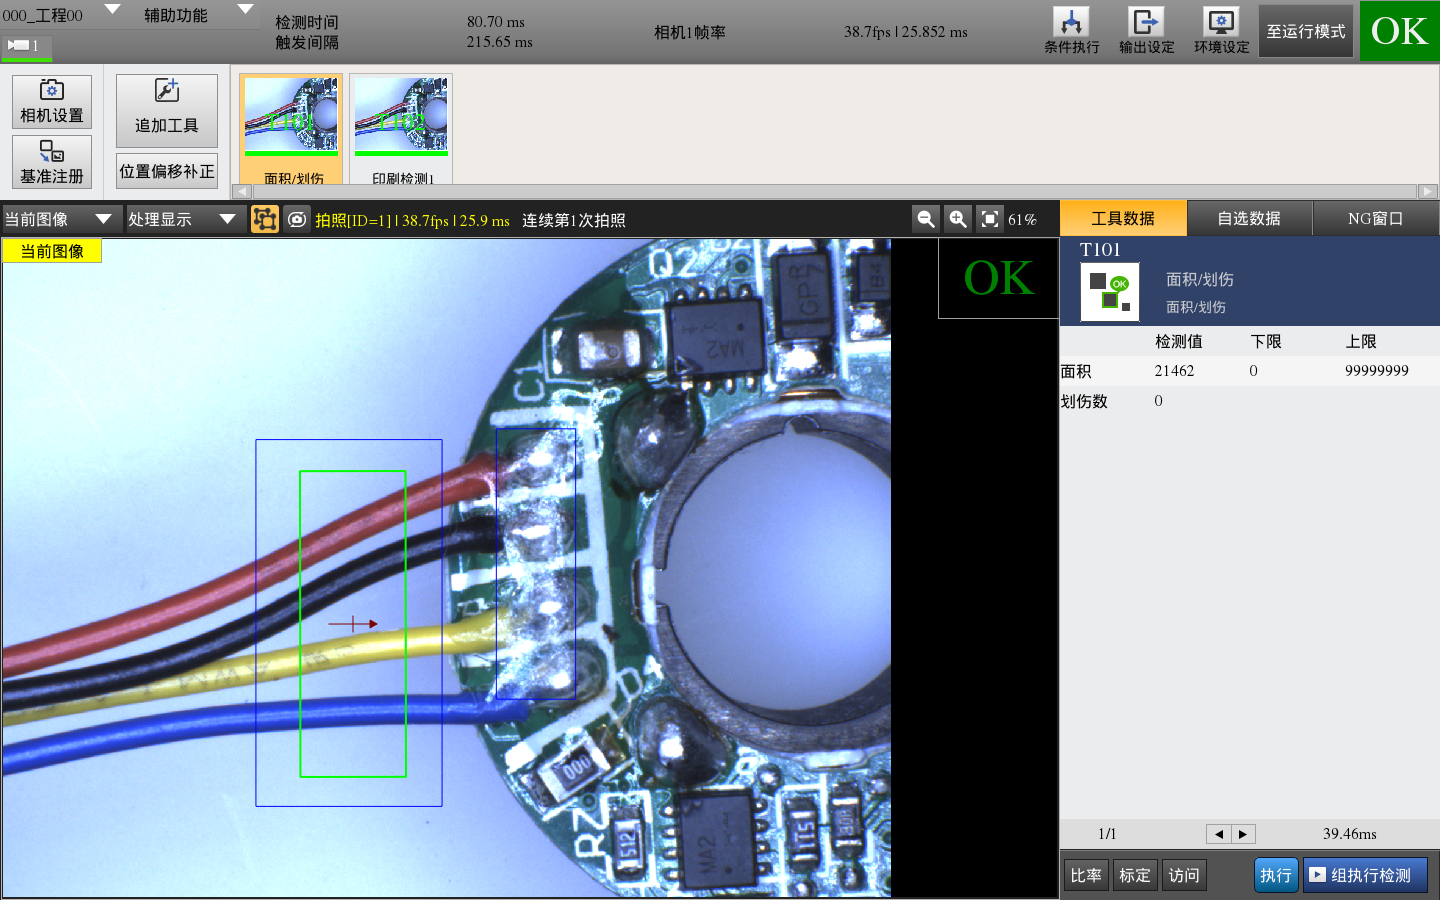Toggle the orange ROI display button
The height and width of the screenshot is (900, 1440).
coord(265,219)
